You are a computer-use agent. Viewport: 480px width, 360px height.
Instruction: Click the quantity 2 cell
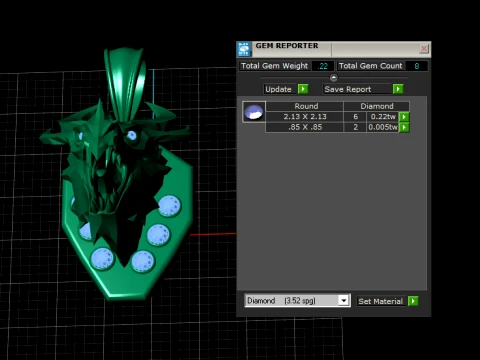355,127
